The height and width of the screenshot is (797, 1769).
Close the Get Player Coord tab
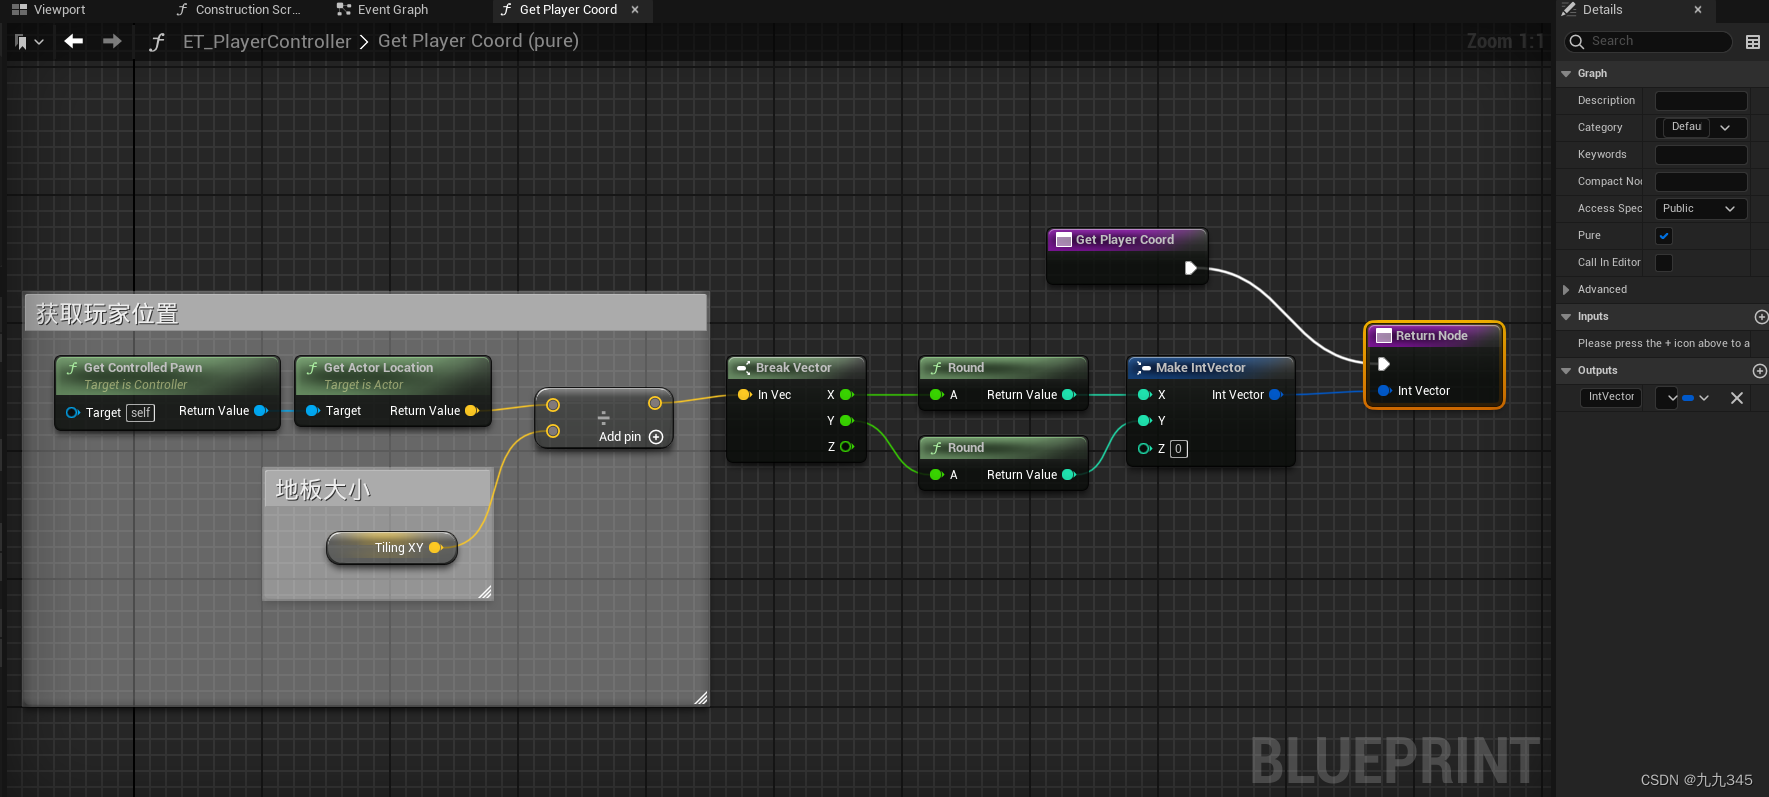tap(635, 10)
